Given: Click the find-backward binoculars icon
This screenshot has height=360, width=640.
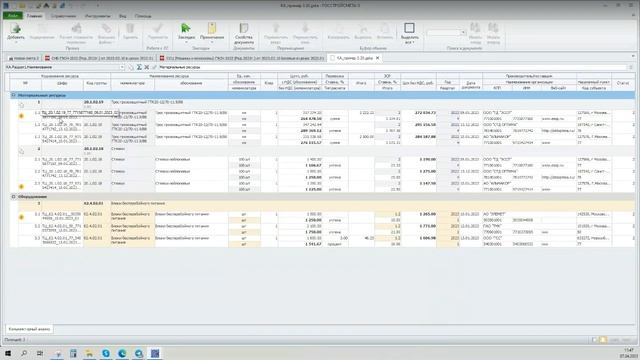Looking at the screenshot, I should pos(475,28).
